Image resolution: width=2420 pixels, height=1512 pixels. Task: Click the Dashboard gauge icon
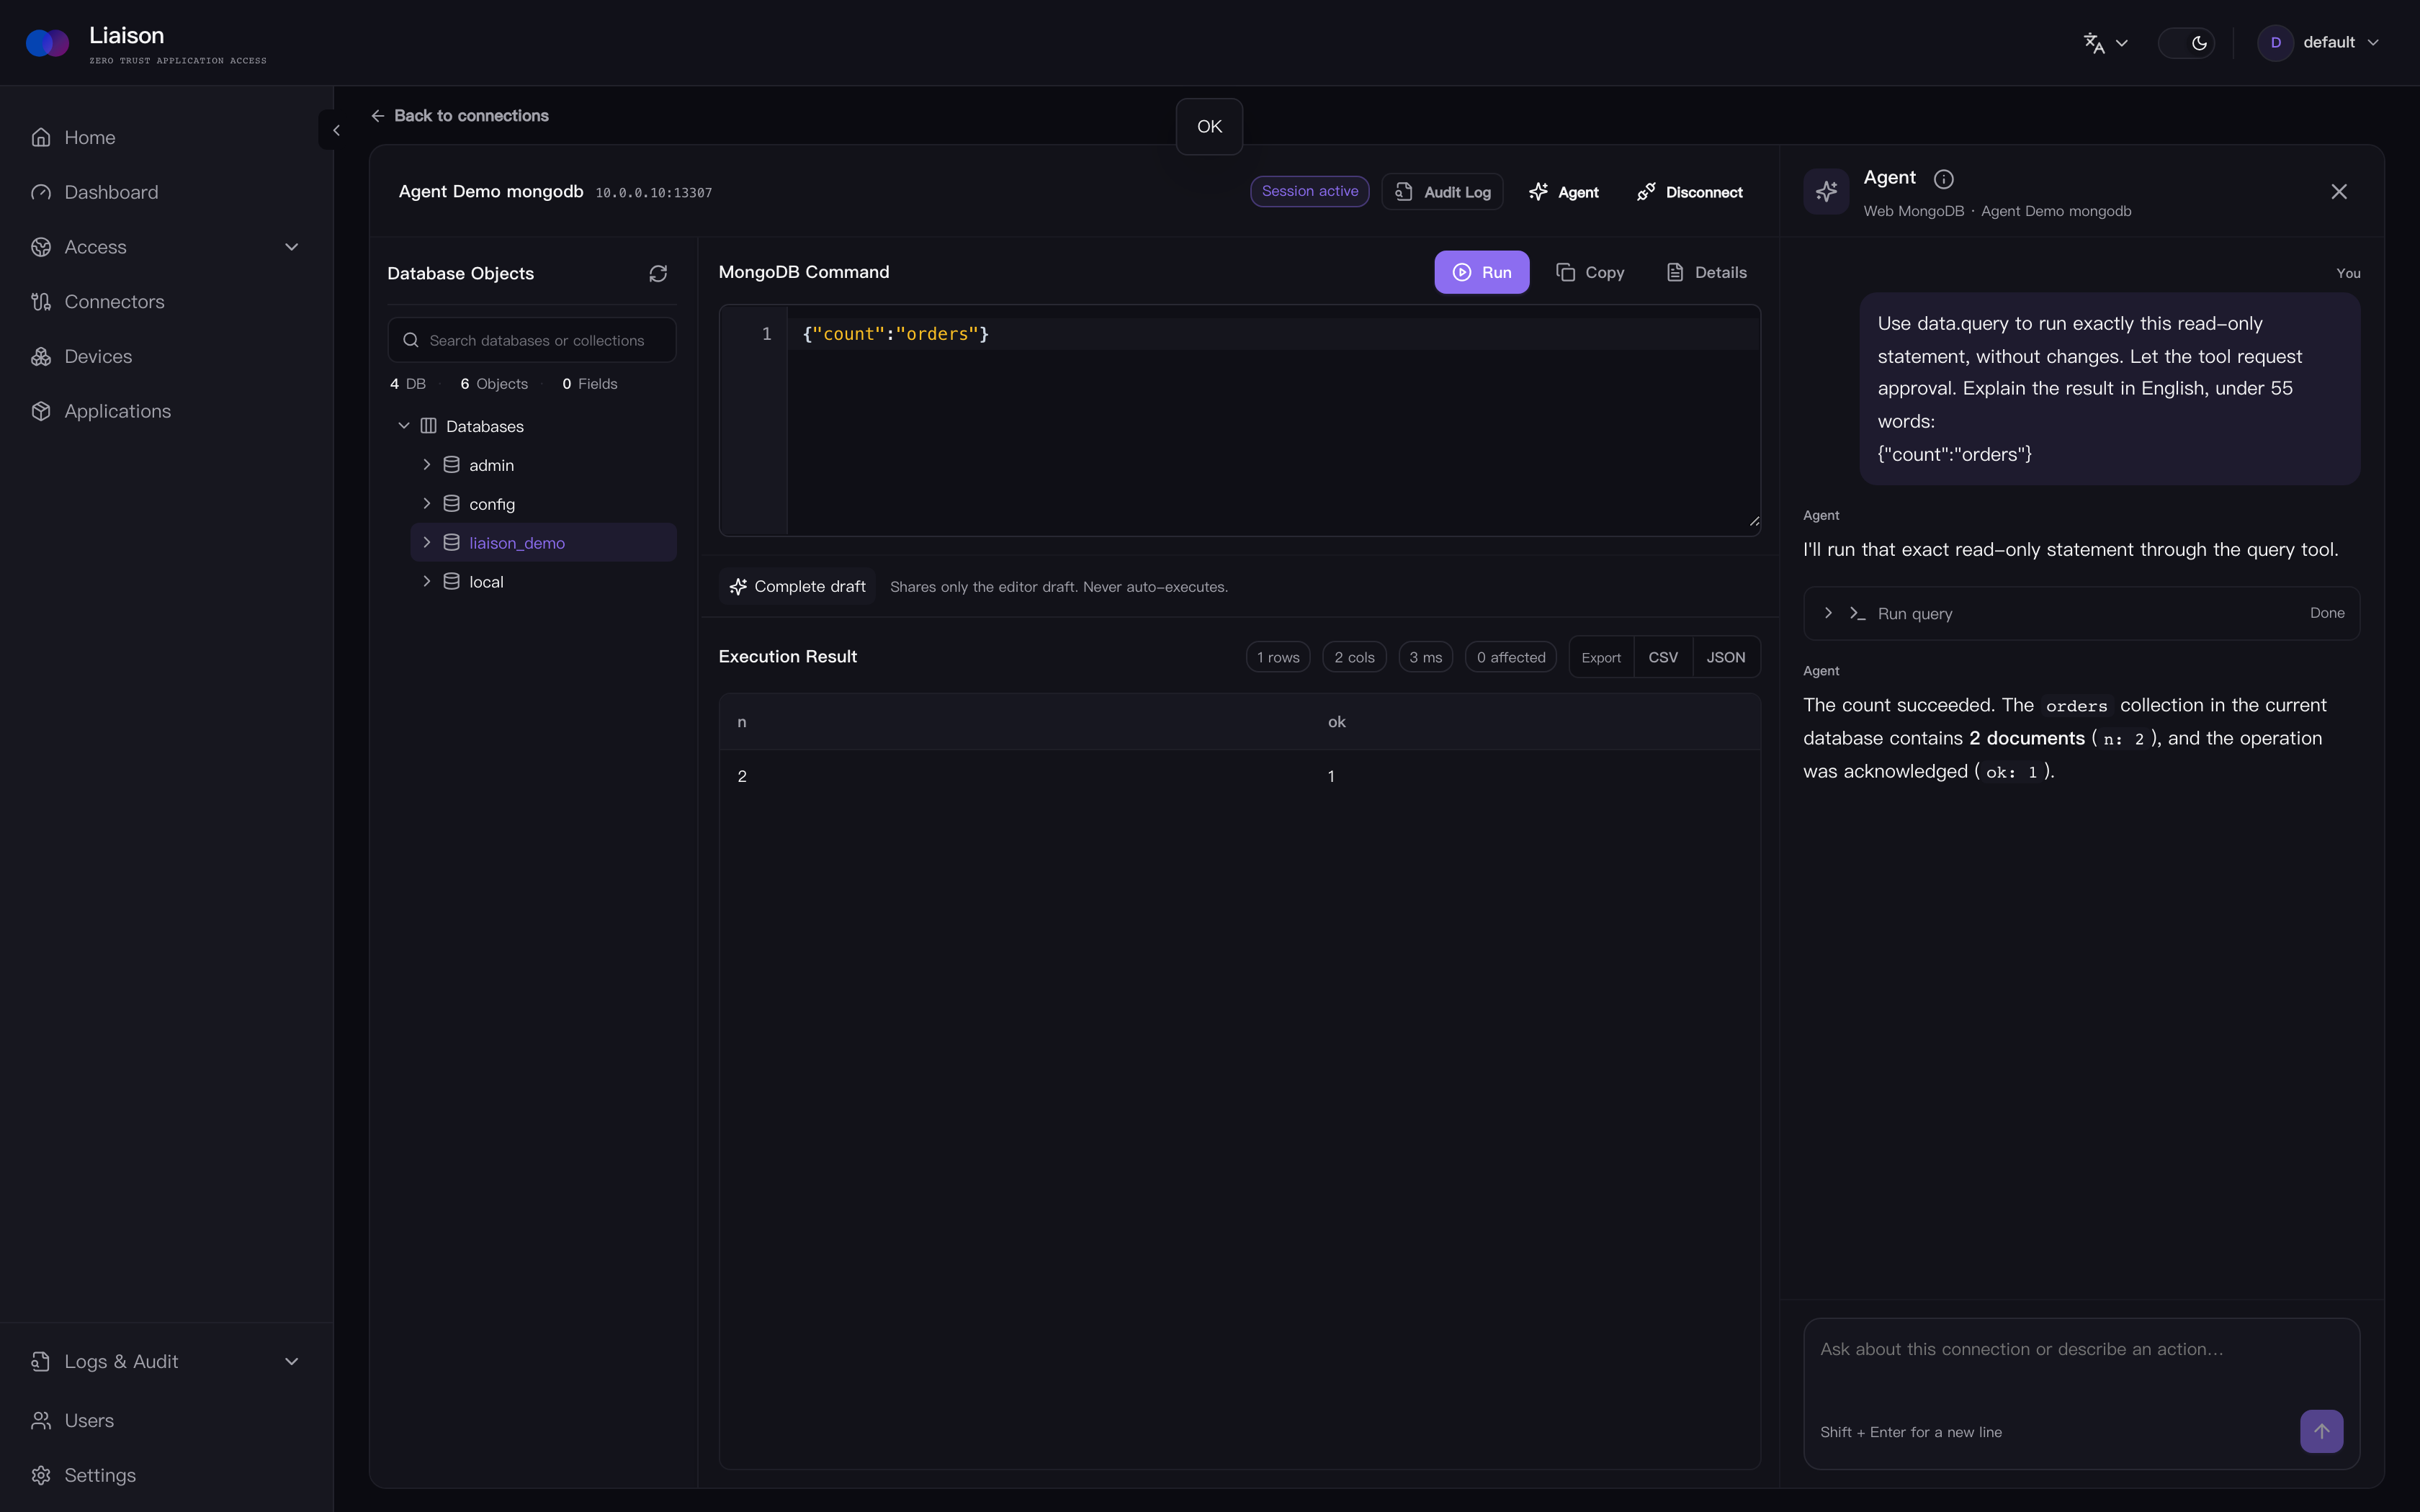click(x=41, y=192)
